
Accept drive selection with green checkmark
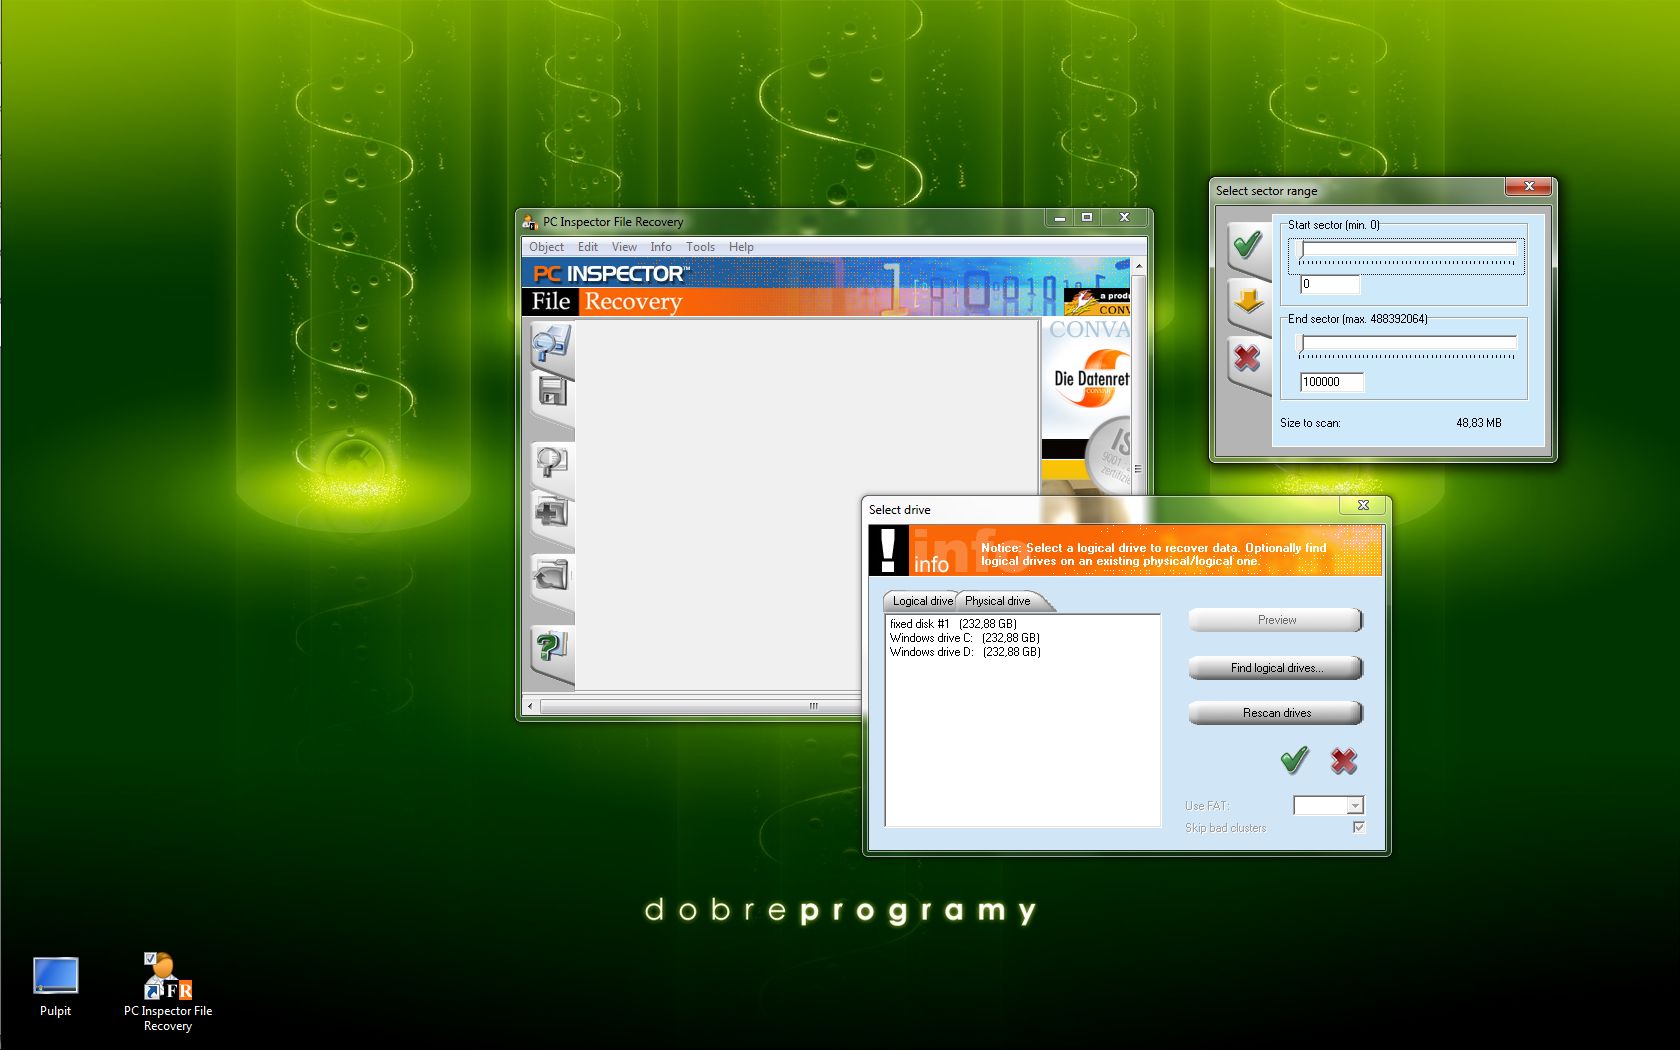(1295, 761)
